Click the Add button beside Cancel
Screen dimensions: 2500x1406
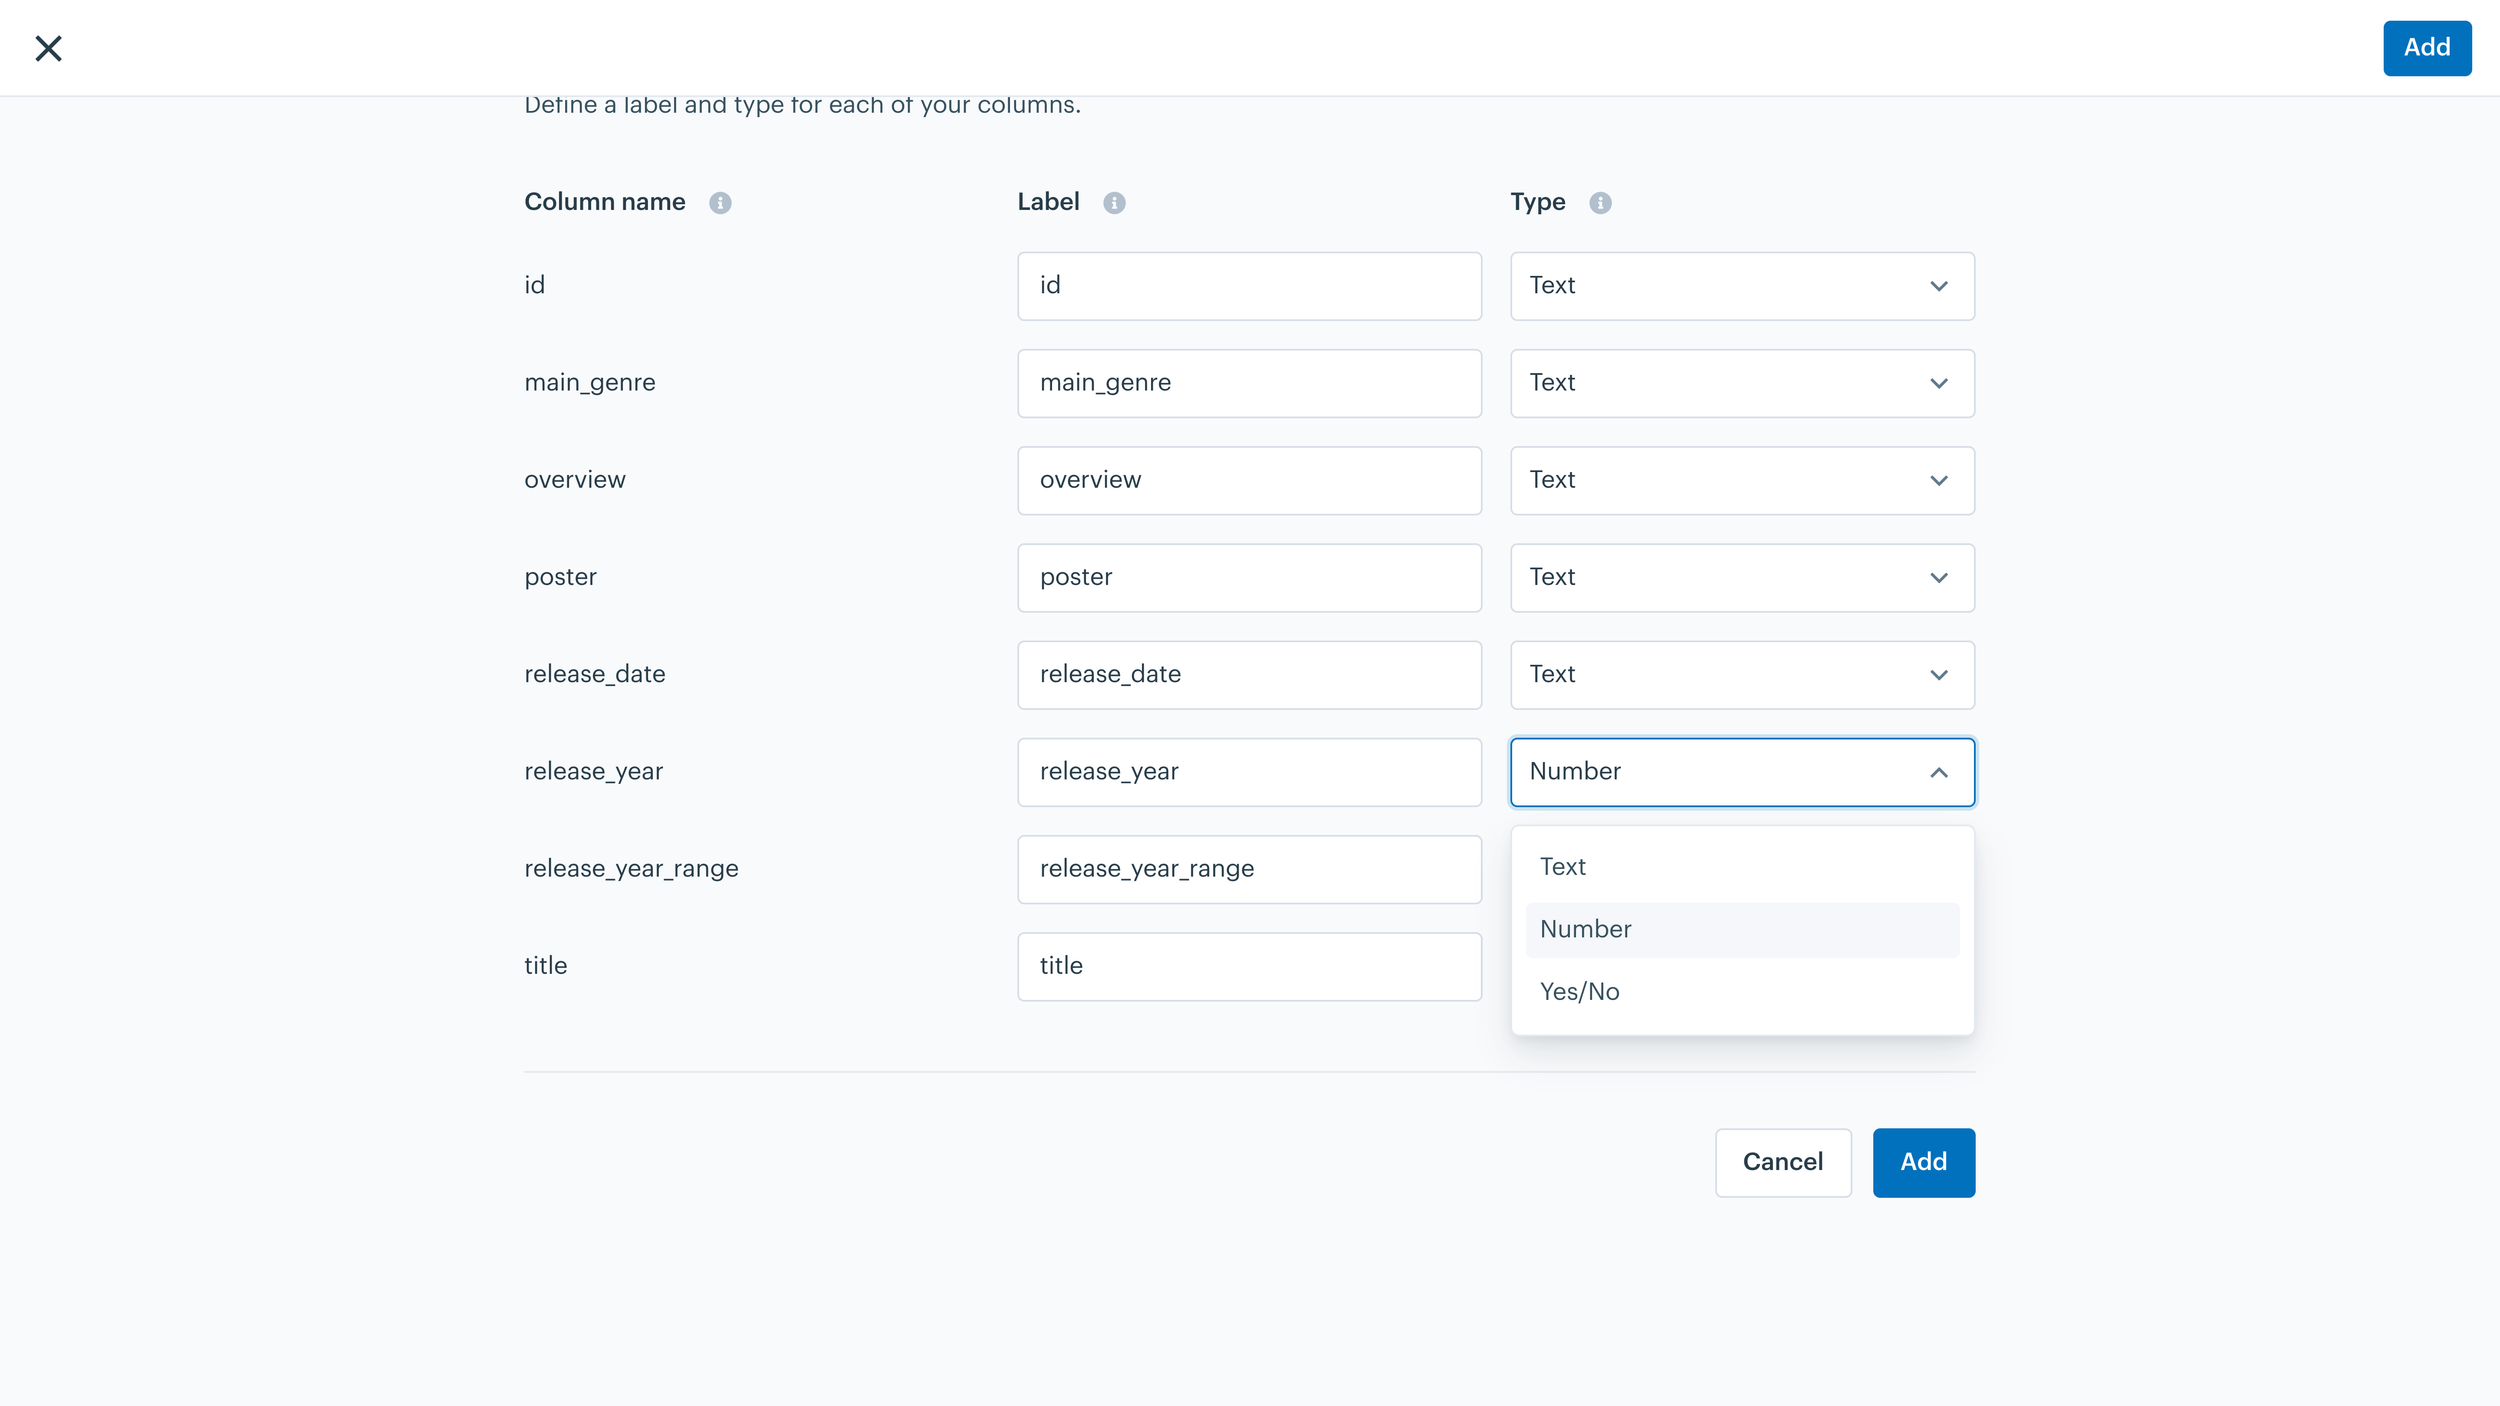(1924, 1162)
